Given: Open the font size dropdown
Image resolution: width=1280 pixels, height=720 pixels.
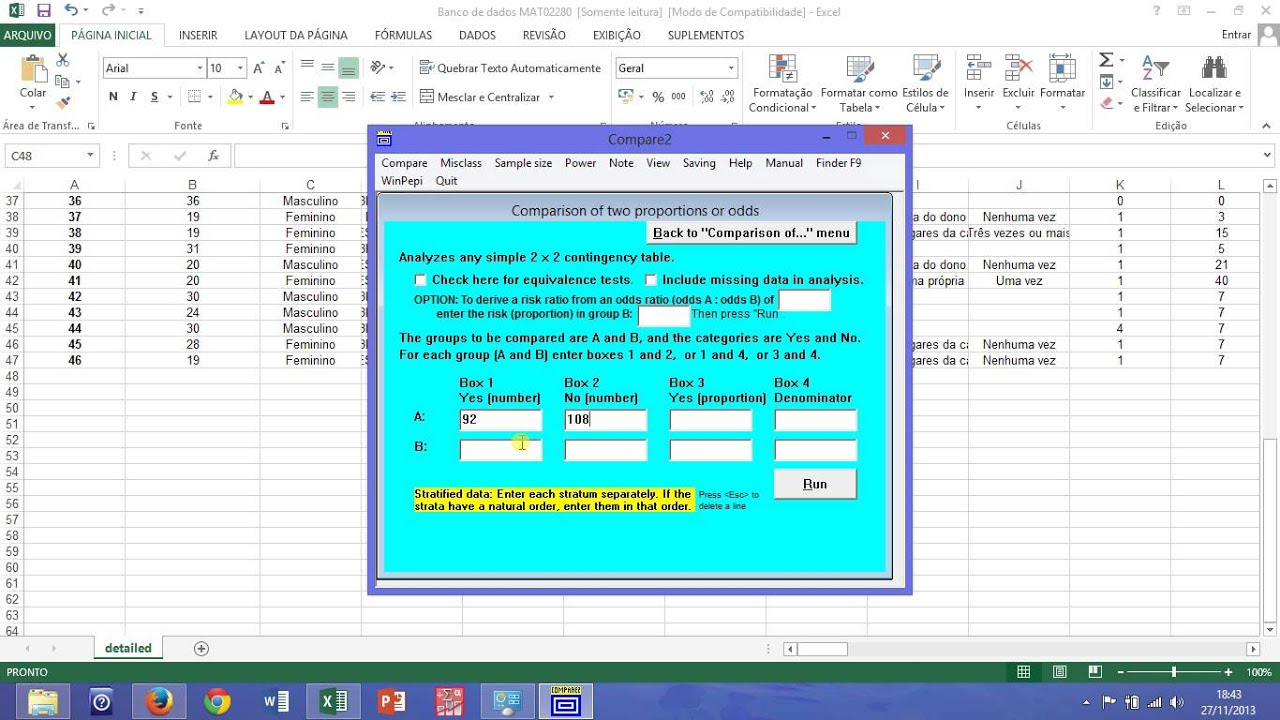Looking at the screenshot, I should tap(240, 68).
